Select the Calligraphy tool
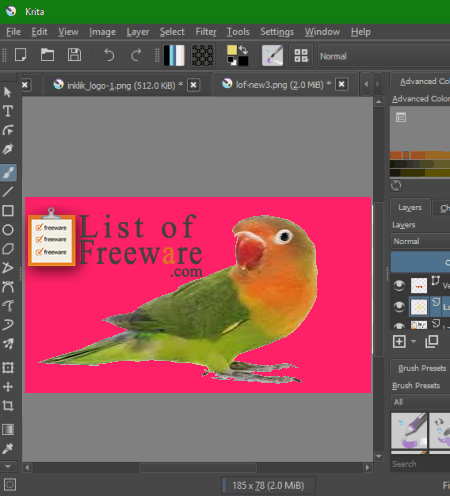The width and height of the screenshot is (450, 496). (x=8, y=149)
